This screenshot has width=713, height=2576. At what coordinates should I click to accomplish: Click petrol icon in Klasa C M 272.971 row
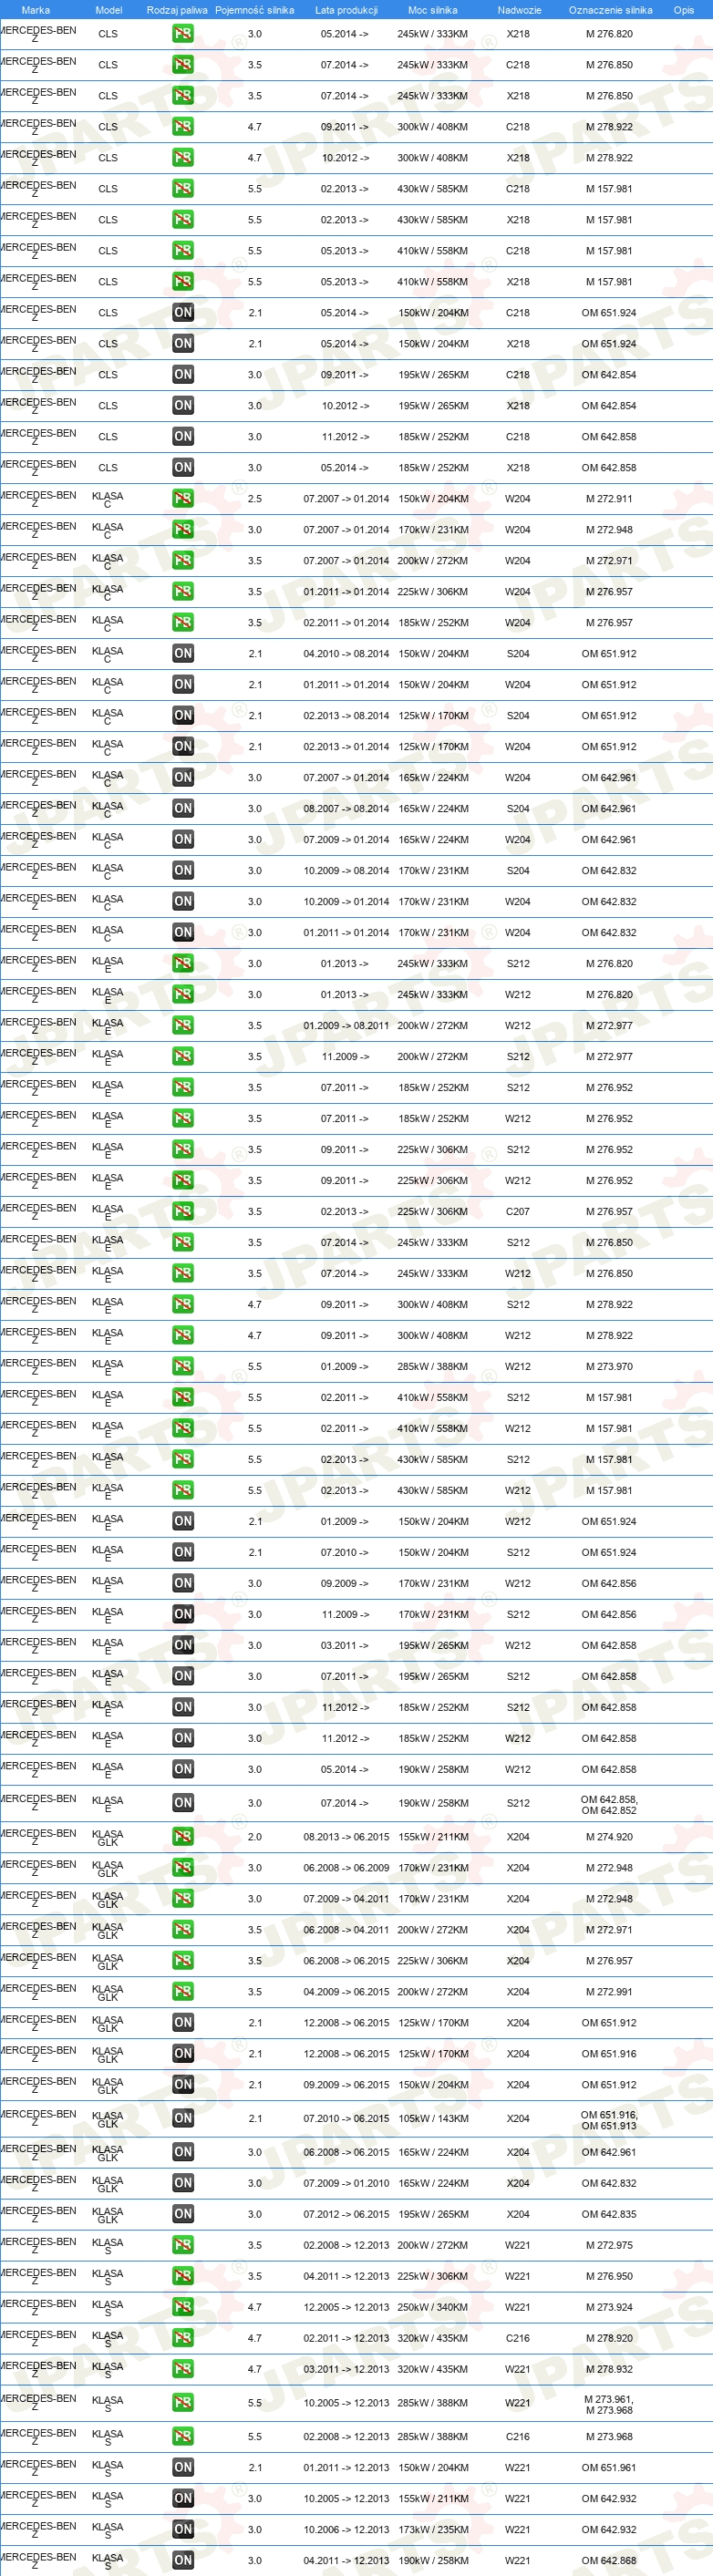tap(183, 561)
